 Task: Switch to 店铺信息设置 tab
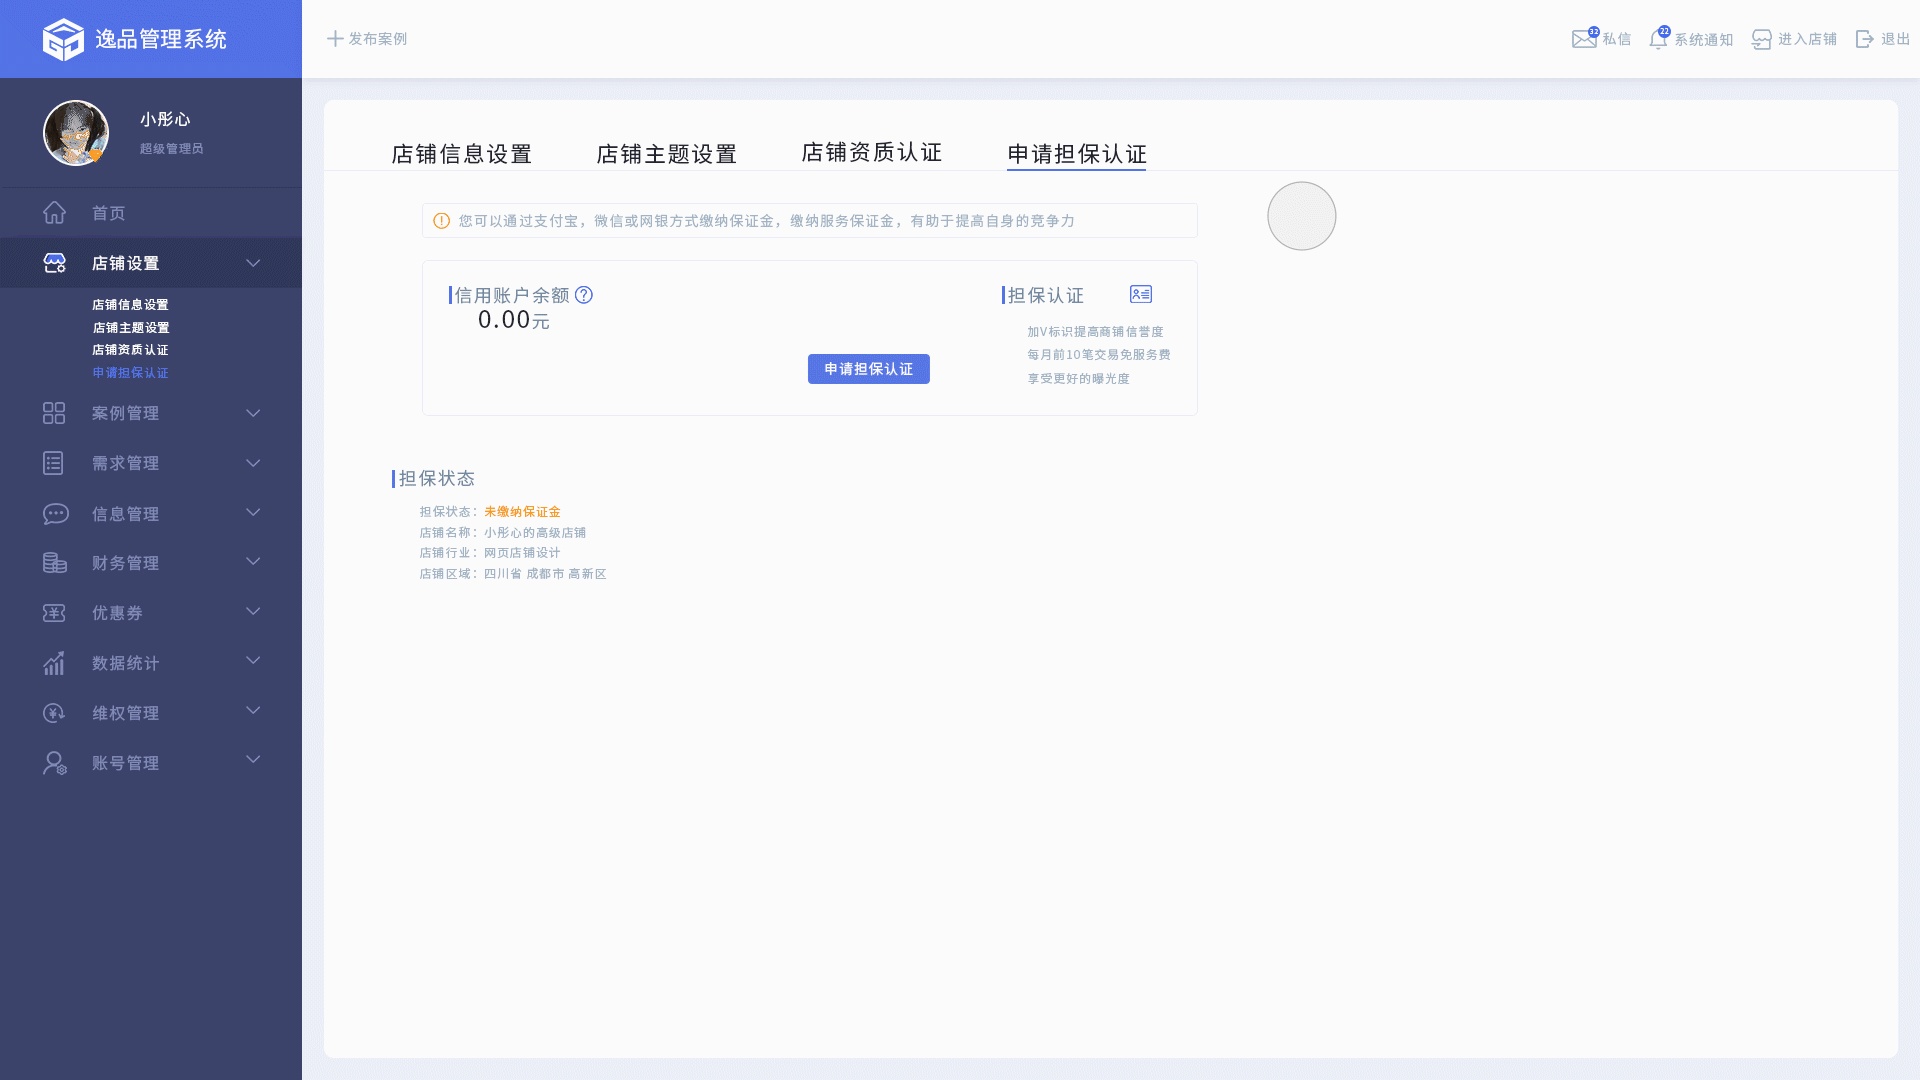[461, 154]
